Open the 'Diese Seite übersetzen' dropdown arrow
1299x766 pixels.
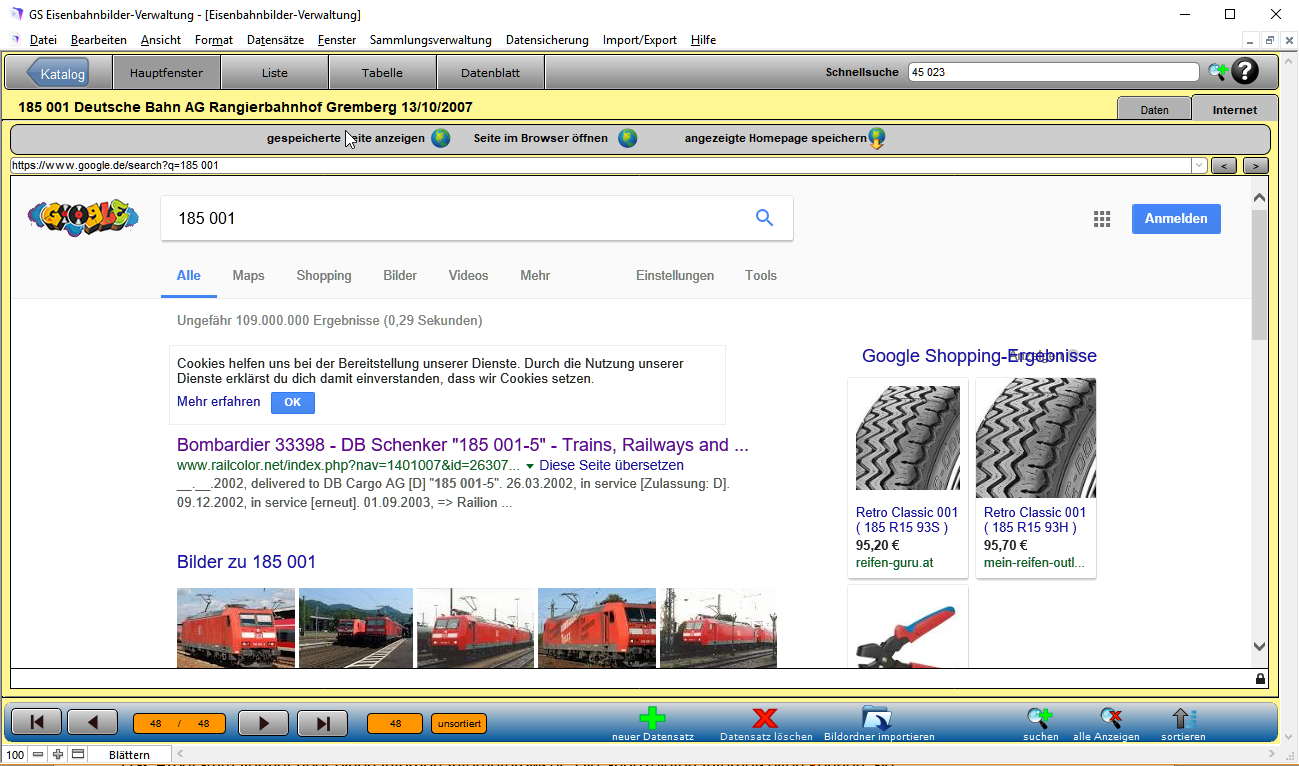[530, 466]
